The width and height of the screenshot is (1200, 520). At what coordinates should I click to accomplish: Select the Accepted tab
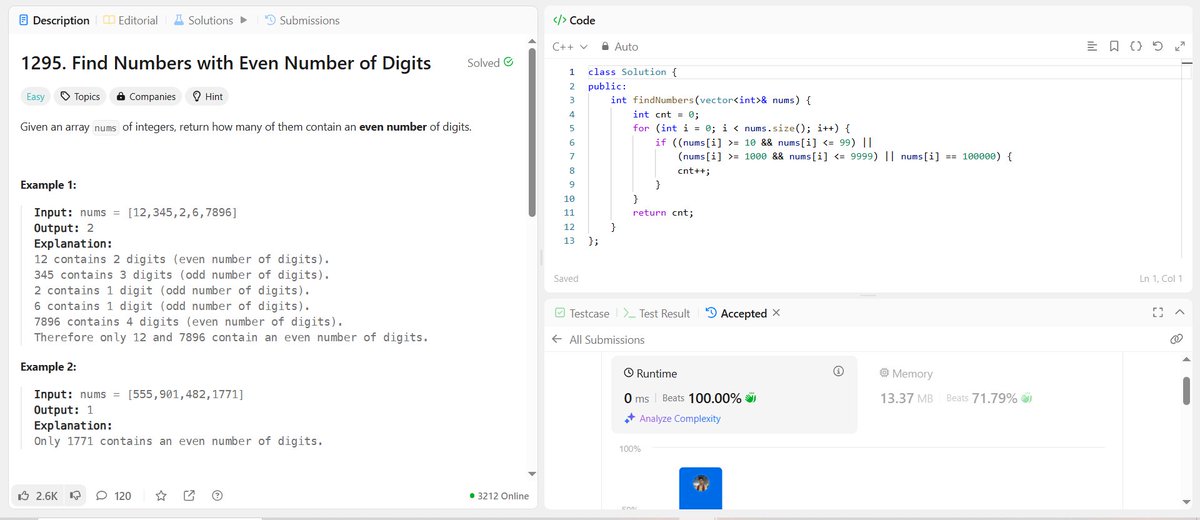(735, 313)
